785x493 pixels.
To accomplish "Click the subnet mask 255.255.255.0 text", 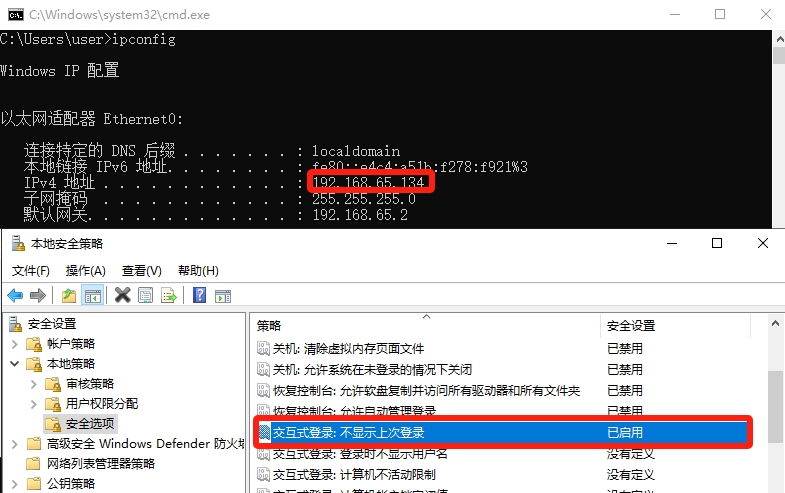I will pyautogui.click(x=364, y=199).
